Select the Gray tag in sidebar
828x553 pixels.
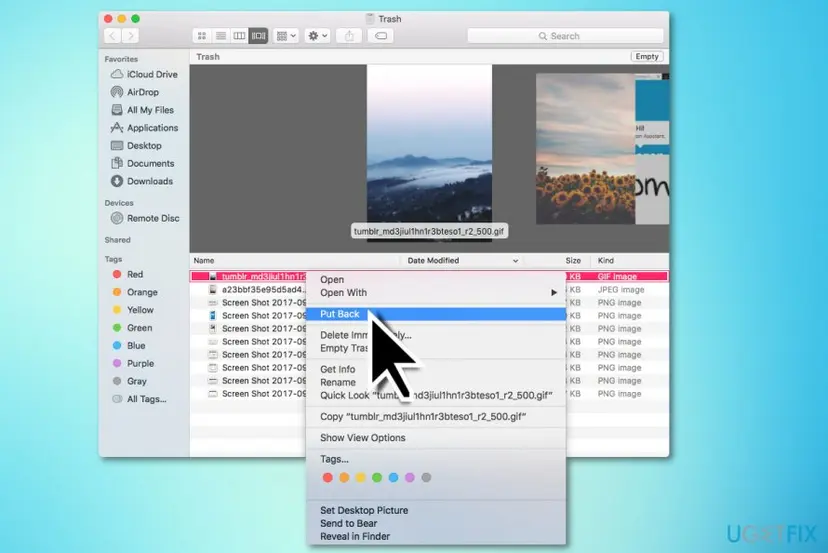click(x=130, y=381)
